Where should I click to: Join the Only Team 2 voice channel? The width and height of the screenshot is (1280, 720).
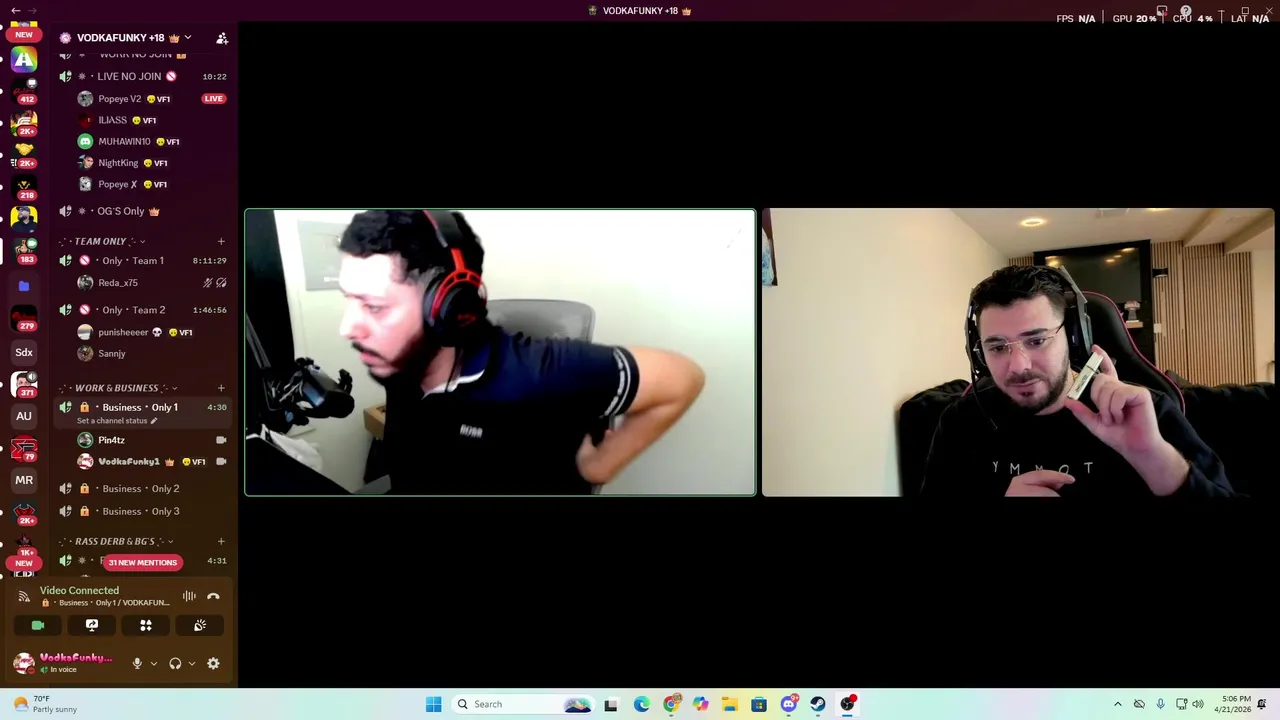[x=143, y=310]
